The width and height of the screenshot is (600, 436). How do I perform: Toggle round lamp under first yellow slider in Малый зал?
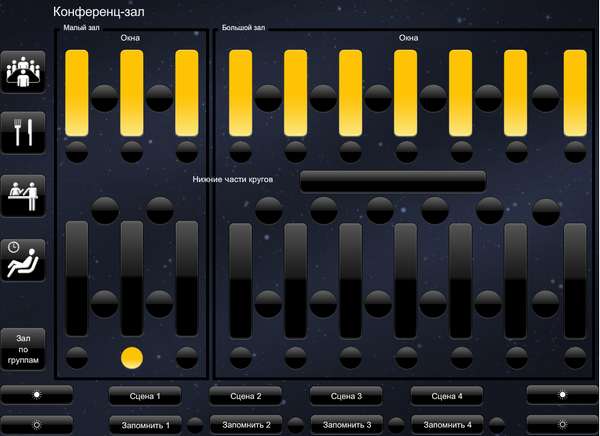coord(77,152)
